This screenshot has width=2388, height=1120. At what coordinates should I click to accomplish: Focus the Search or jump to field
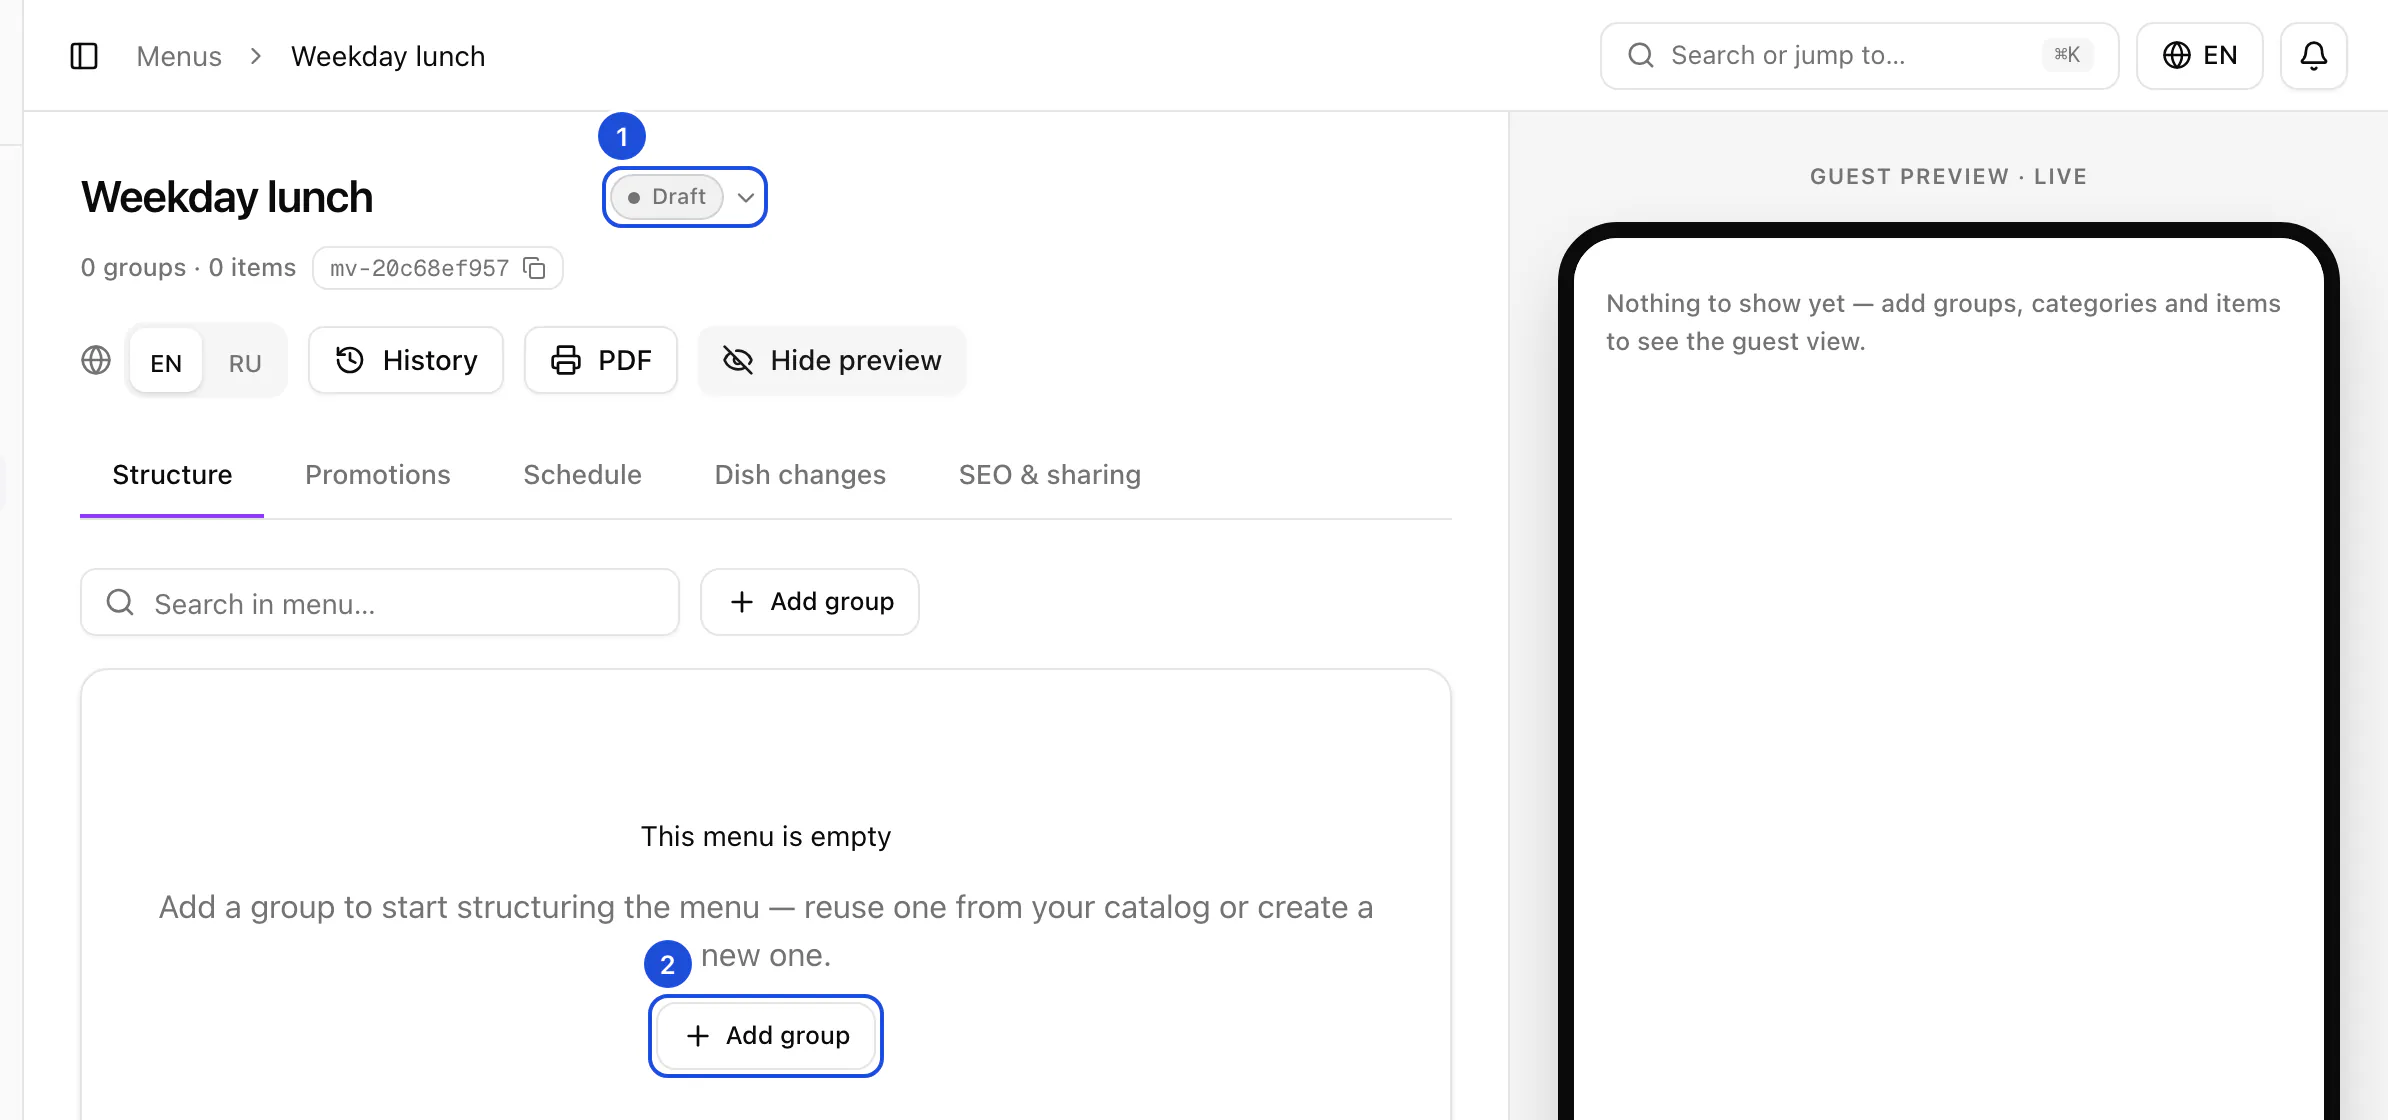[1859, 56]
